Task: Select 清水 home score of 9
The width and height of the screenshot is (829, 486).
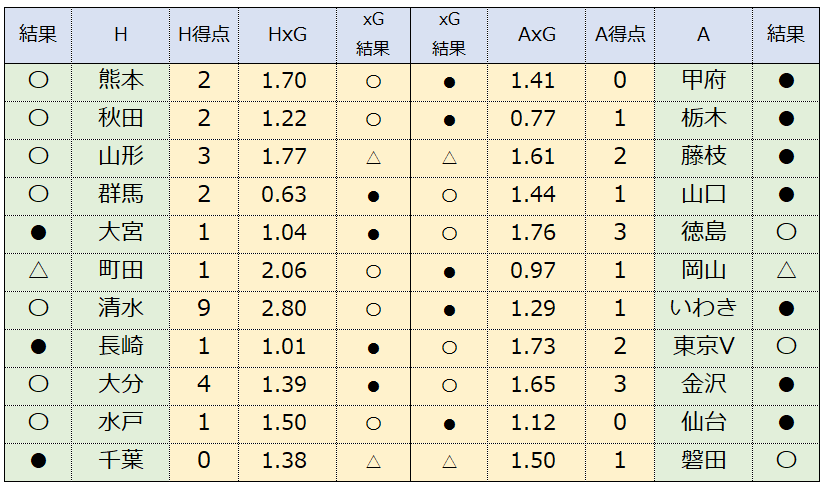Action: coord(204,308)
